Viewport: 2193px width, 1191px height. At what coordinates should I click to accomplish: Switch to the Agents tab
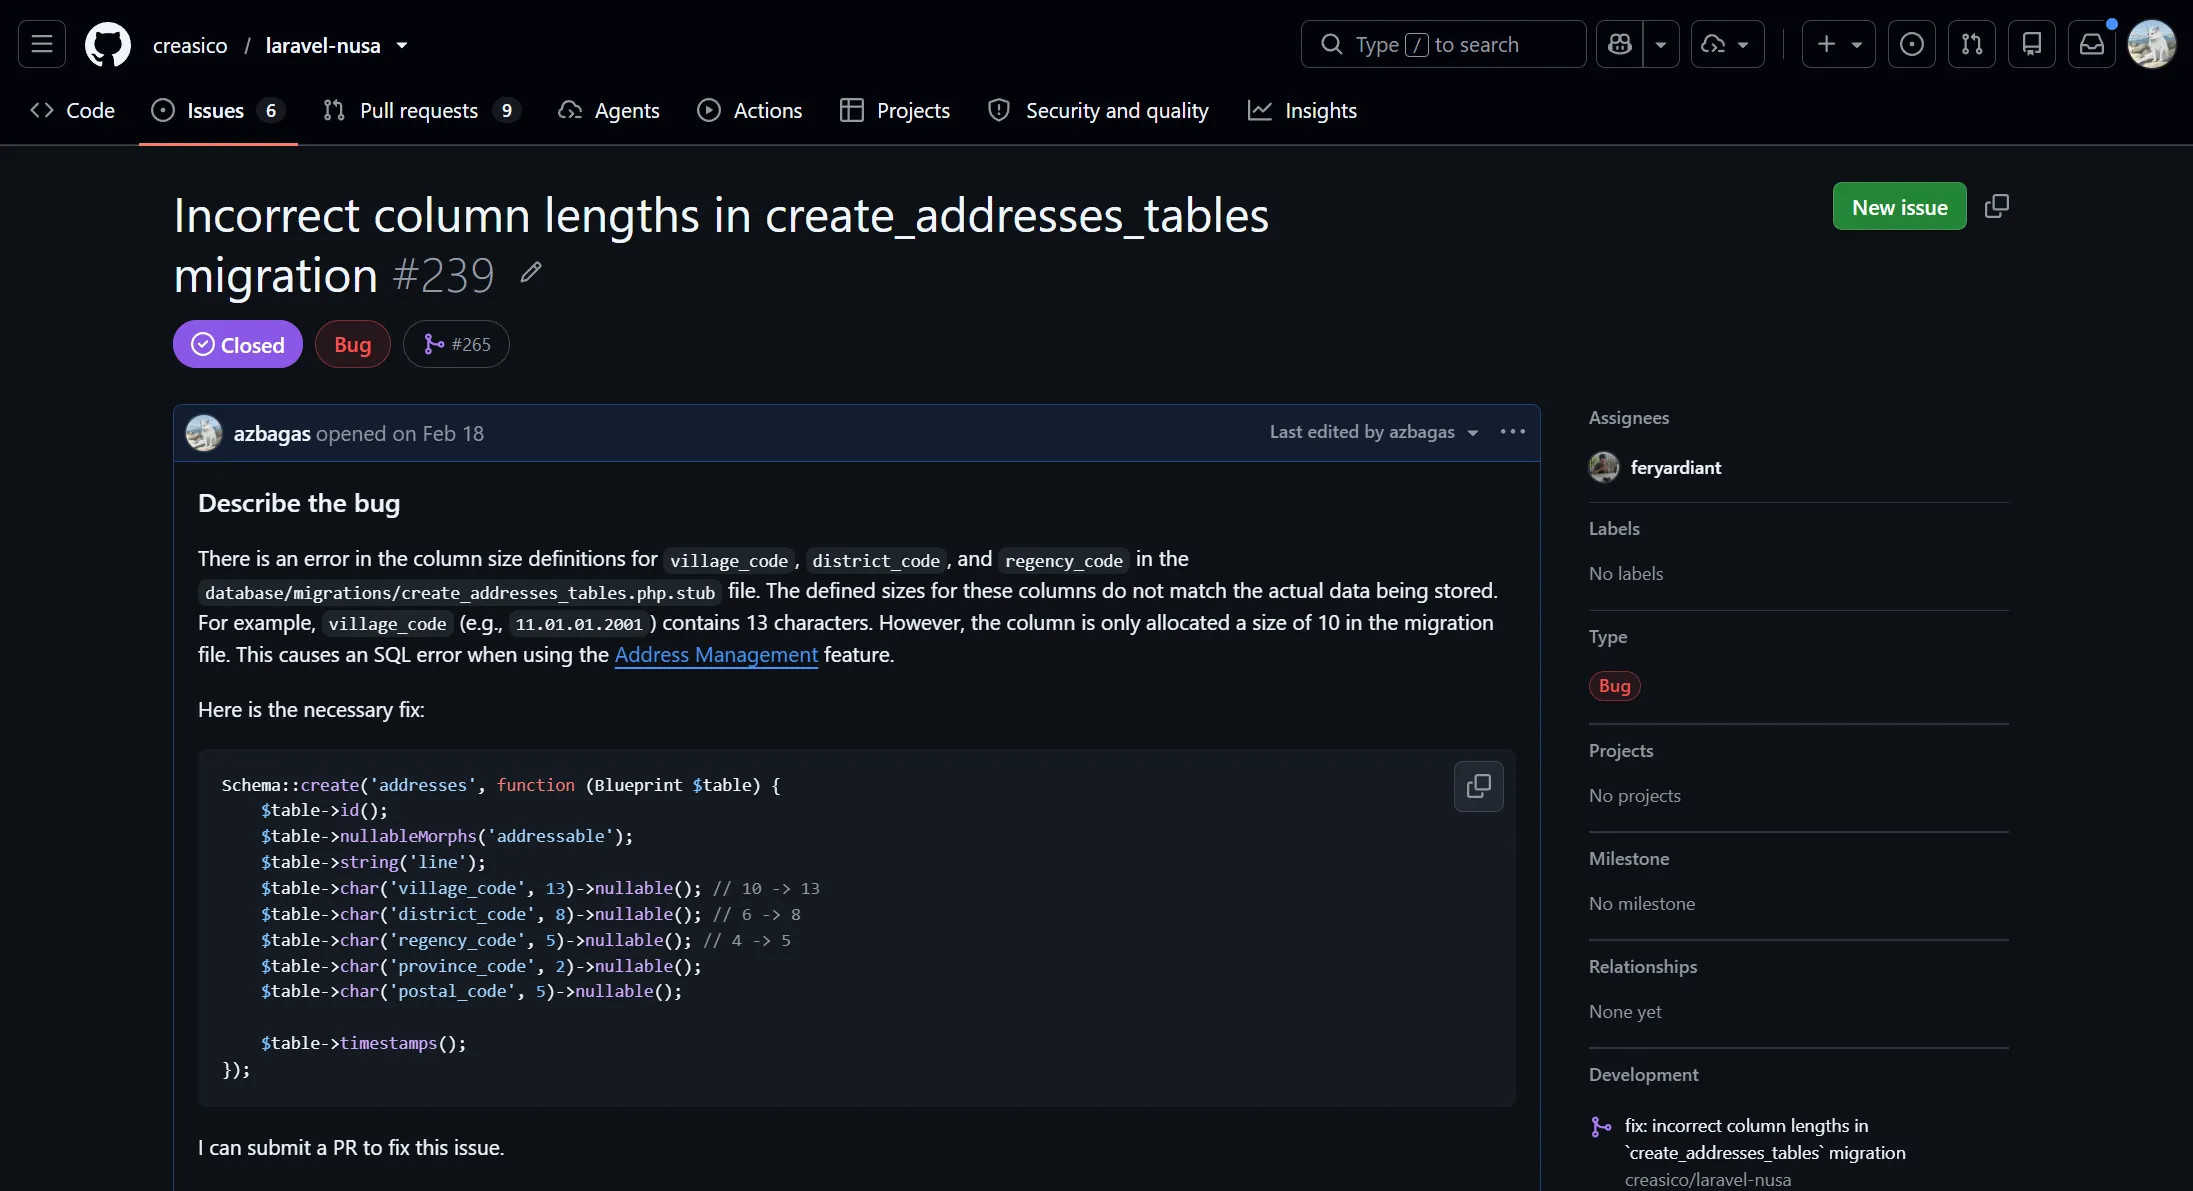pyautogui.click(x=609, y=110)
